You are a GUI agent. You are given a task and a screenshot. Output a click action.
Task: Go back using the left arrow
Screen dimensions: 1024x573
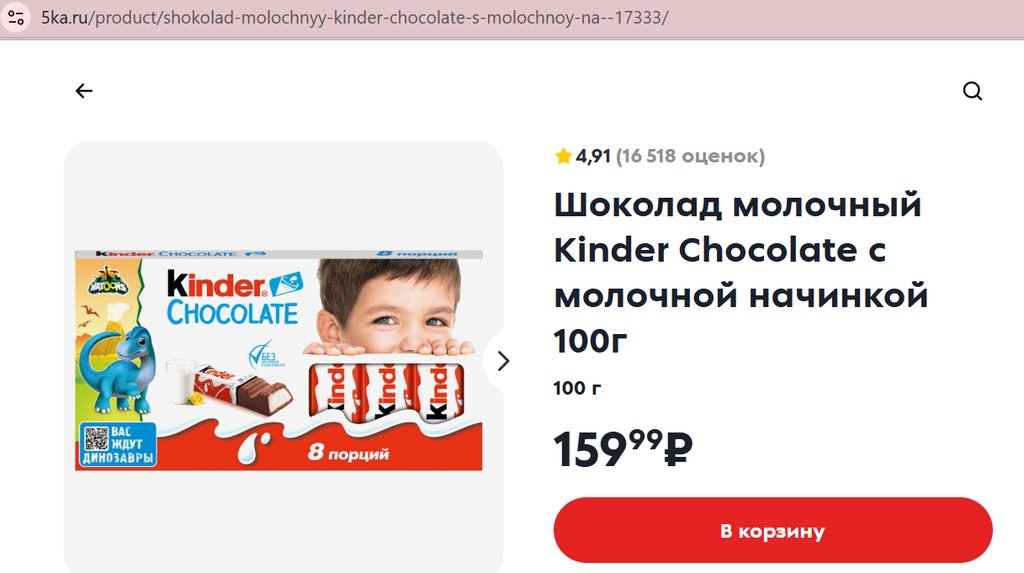pos(84,91)
